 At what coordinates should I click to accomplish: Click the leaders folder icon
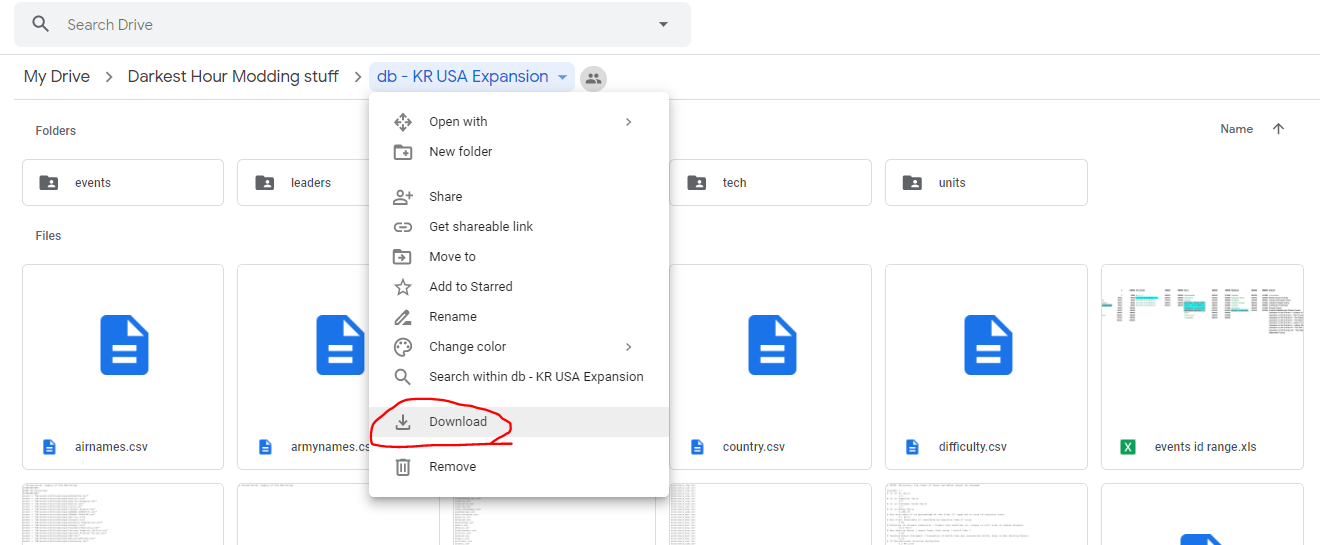coord(264,183)
